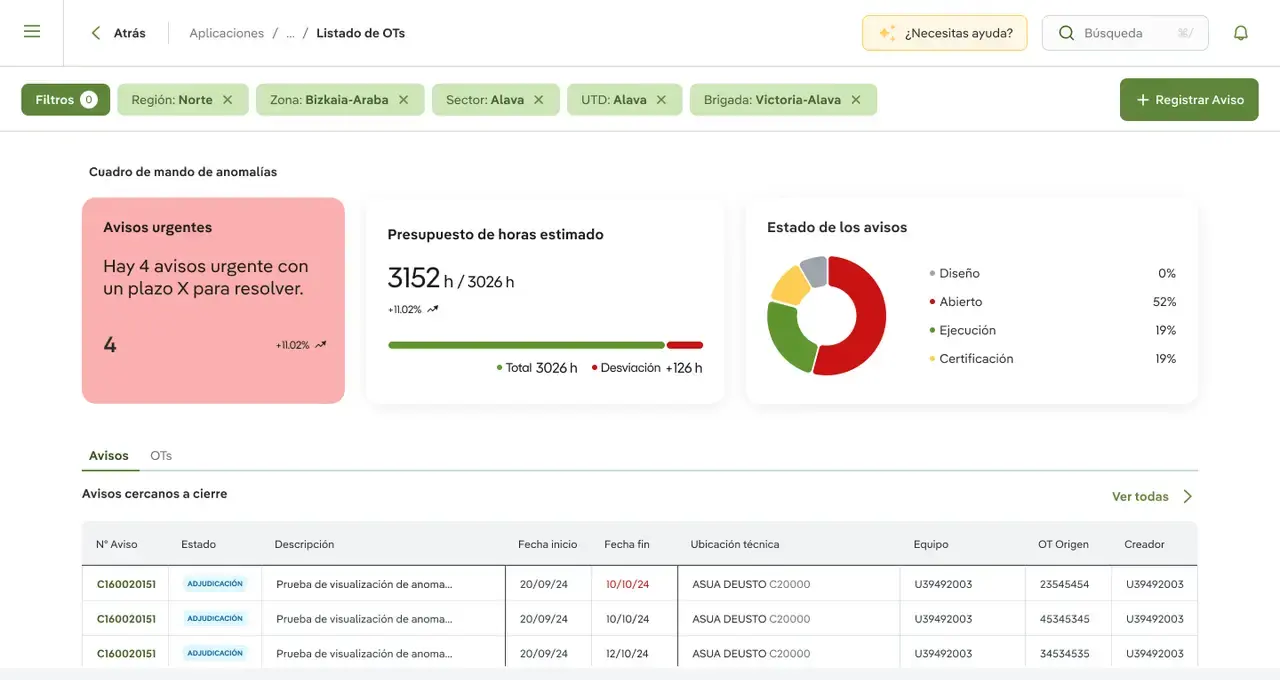This screenshot has width=1280, height=680.
Task: Expand the collapsed breadcrumb ellipsis
Action: click(290, 33)
